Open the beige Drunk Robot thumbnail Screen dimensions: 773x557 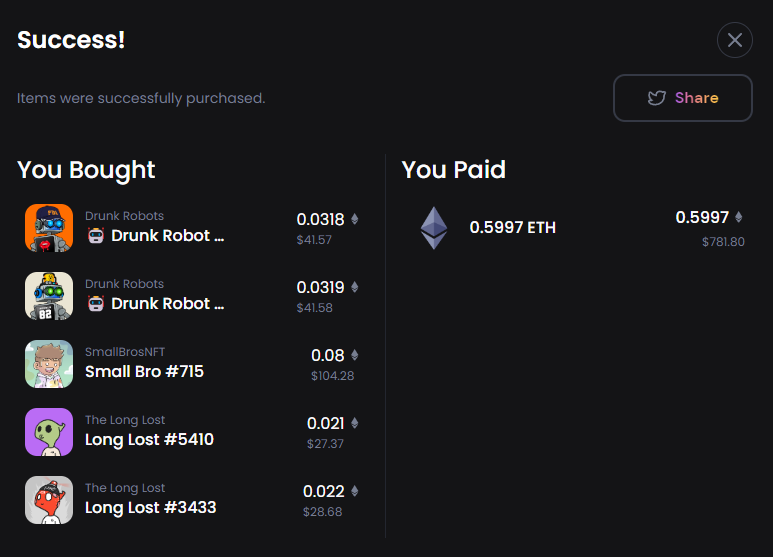point(49,296)
